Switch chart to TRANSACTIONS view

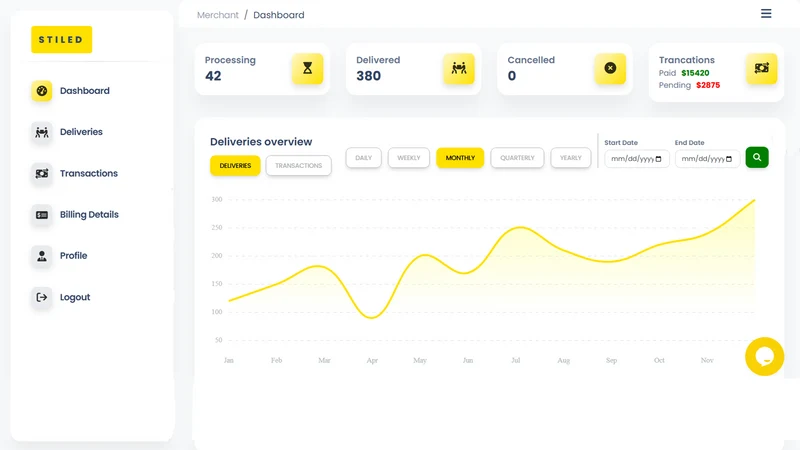tap(298, 166)
